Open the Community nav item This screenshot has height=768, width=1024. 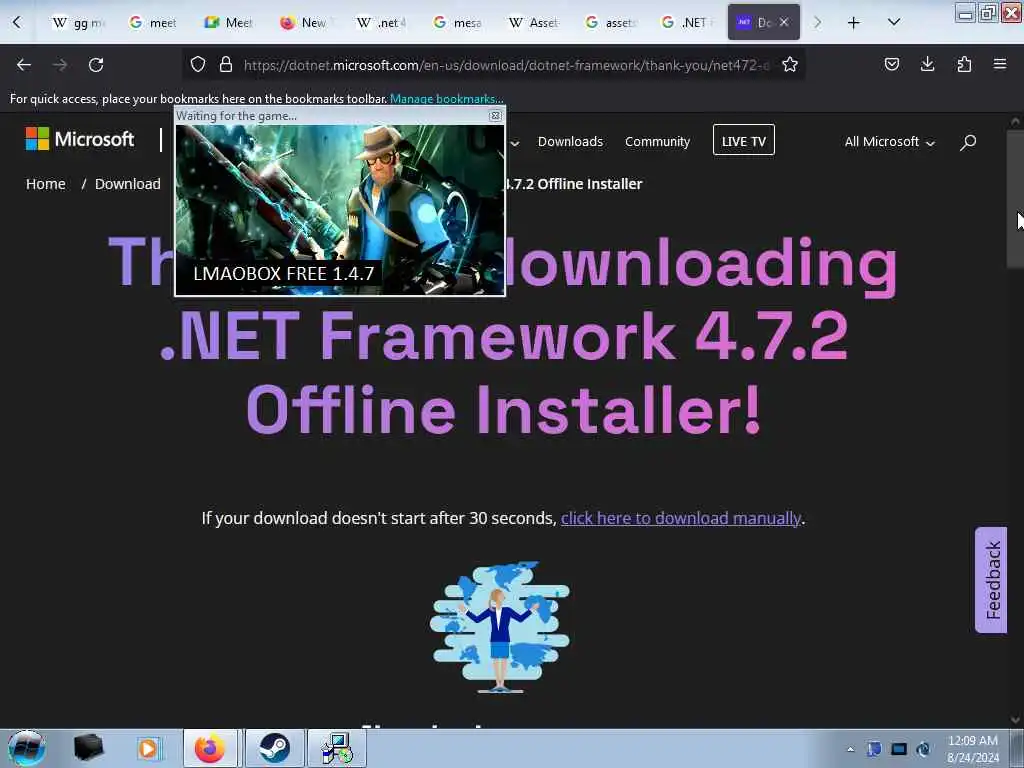[x=657, y=142]
